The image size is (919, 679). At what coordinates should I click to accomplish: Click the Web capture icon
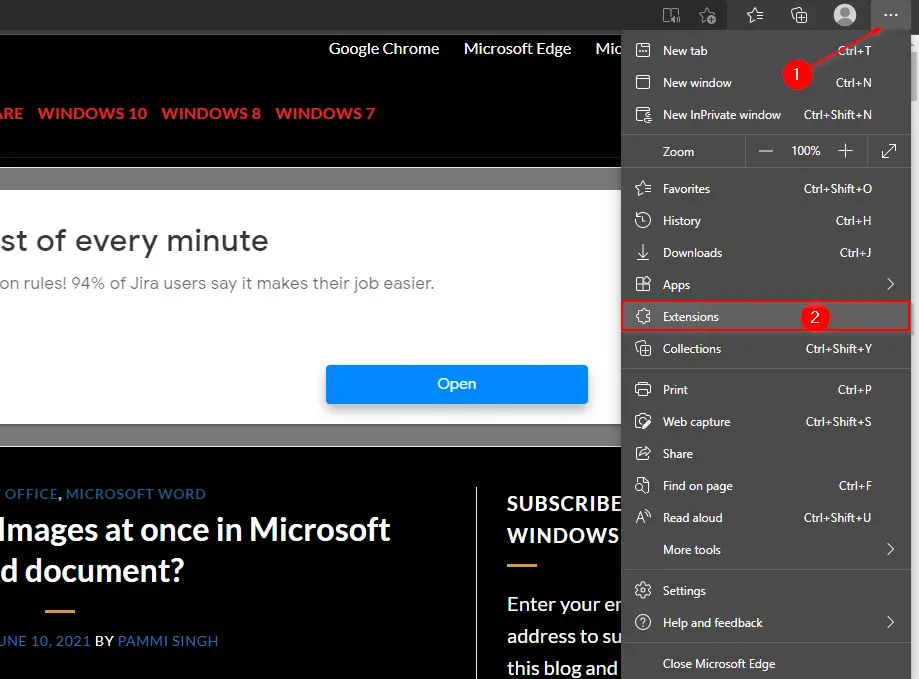pos(643,422)
